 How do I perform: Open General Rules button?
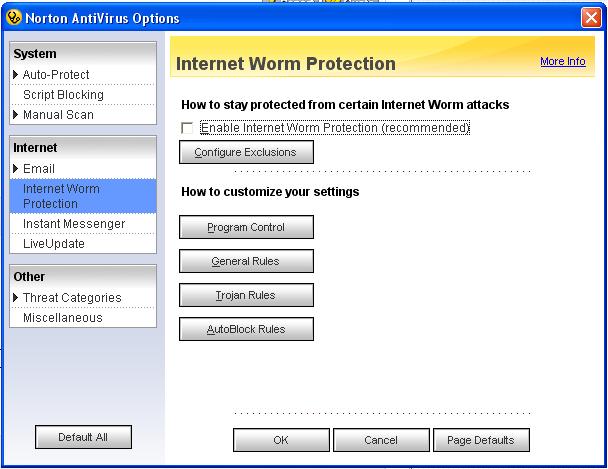point(246,261)
